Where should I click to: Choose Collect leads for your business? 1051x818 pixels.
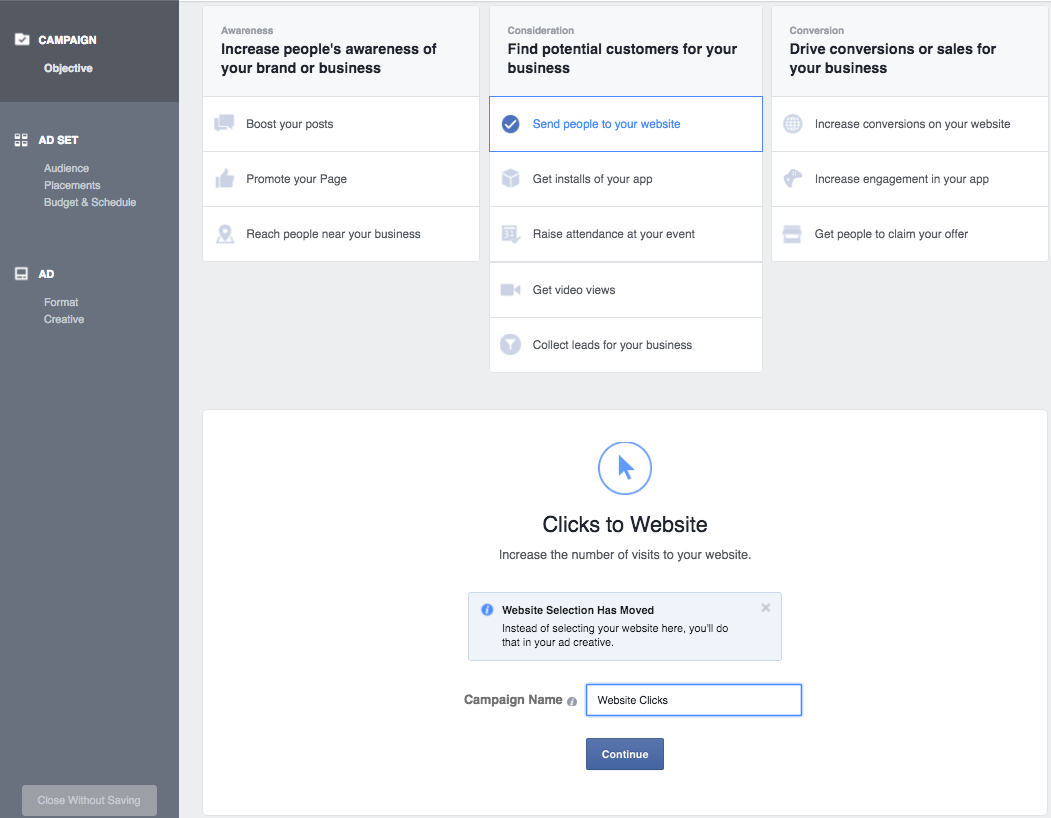pyautogui.click(x=626, y=345)
